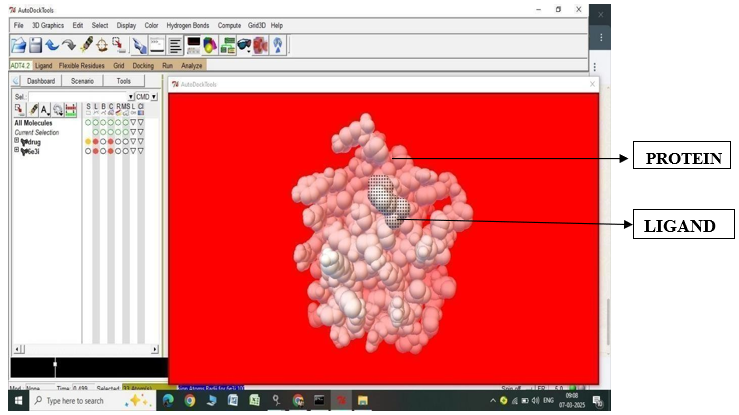The width and height of the screenshot is (739, 415).
Task: Click the grey redo arrow icon
Action: pos(68,45)
